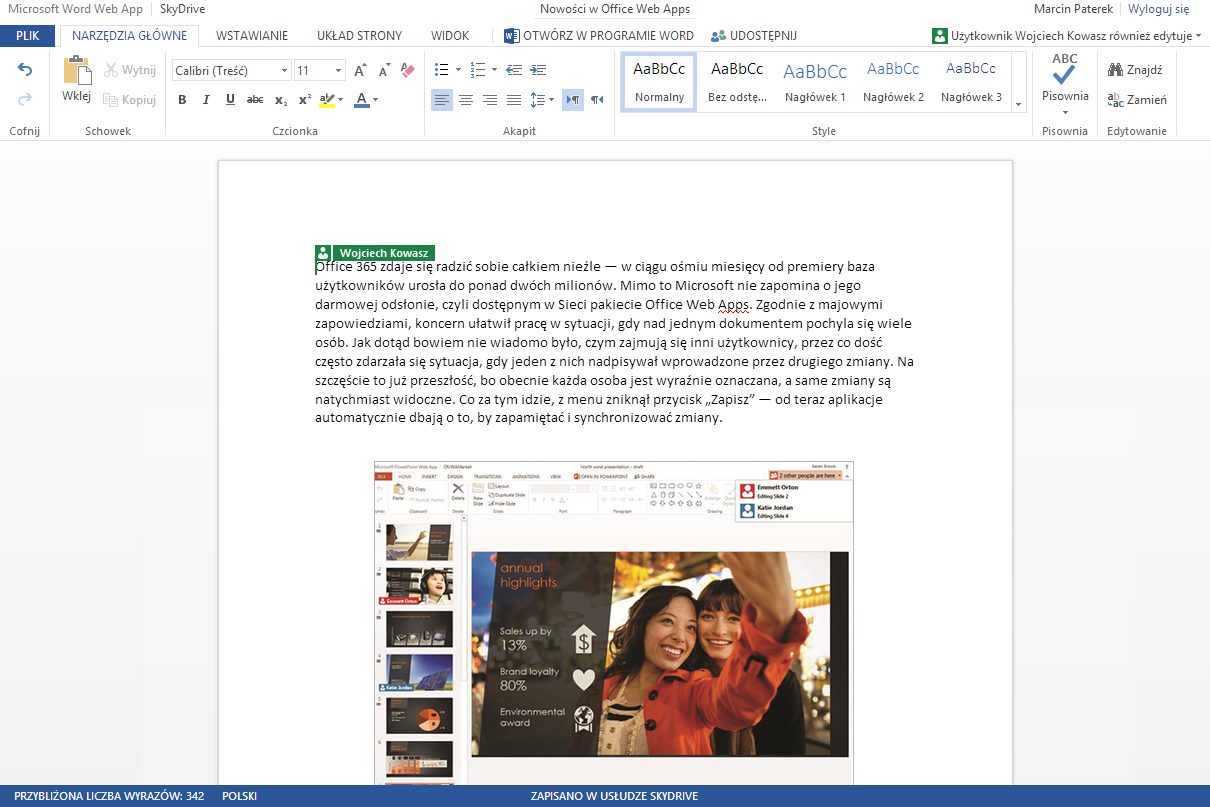The height and width of the screenshot is (807, 1210).
Task: Insert a numbered list
Action: click(x=477, y=70)
